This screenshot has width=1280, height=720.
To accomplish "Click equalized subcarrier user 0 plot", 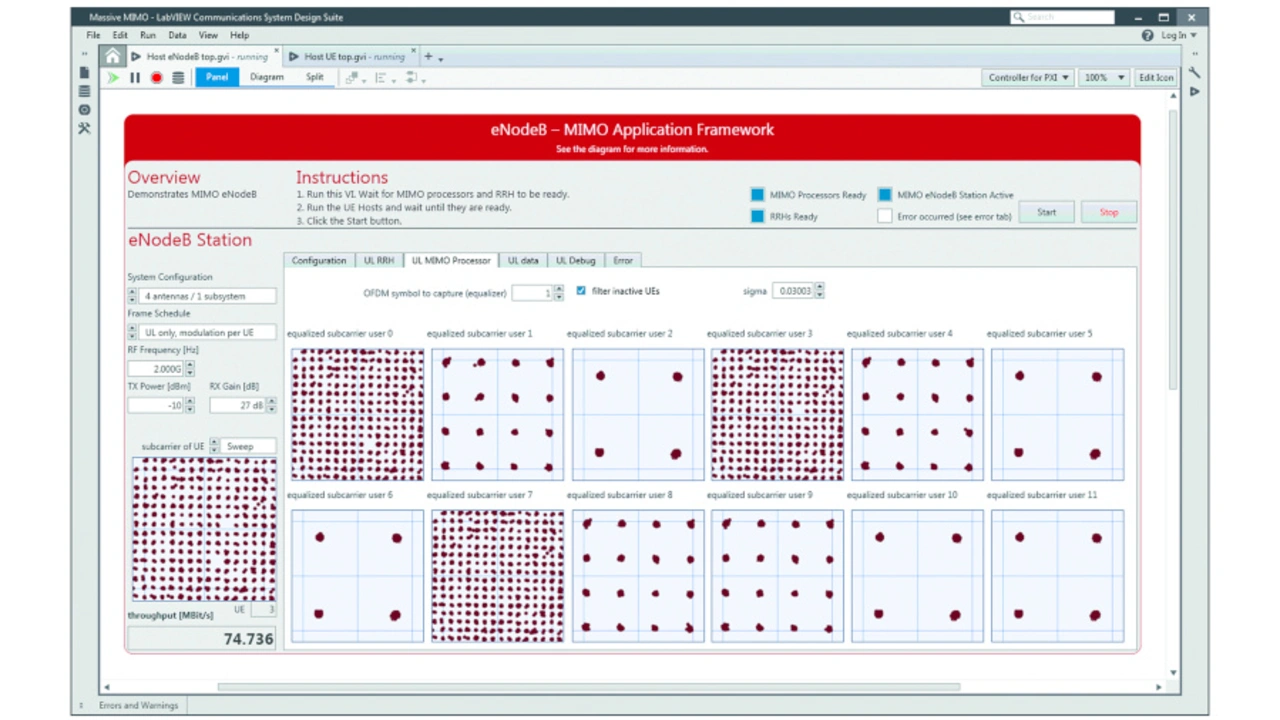I will (357, 414).
